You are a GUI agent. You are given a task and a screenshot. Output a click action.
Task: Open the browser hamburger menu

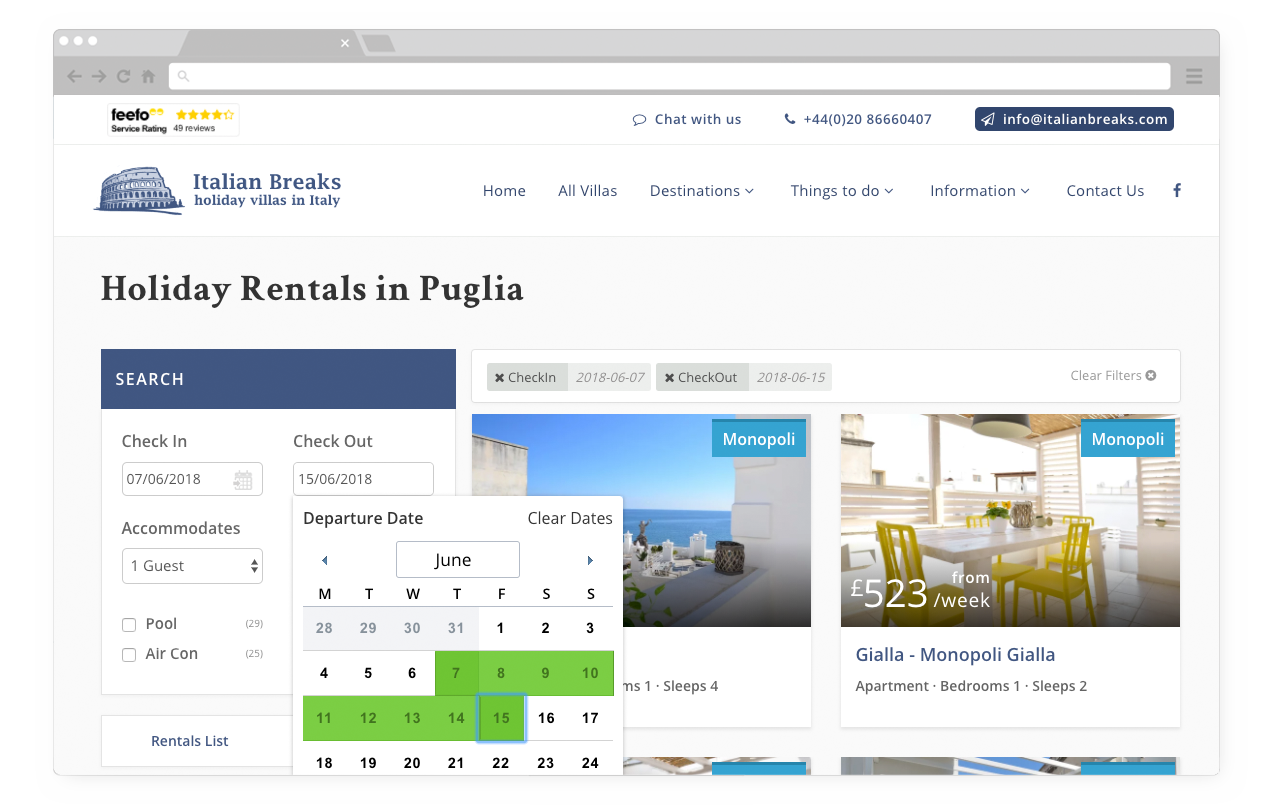1194,76
